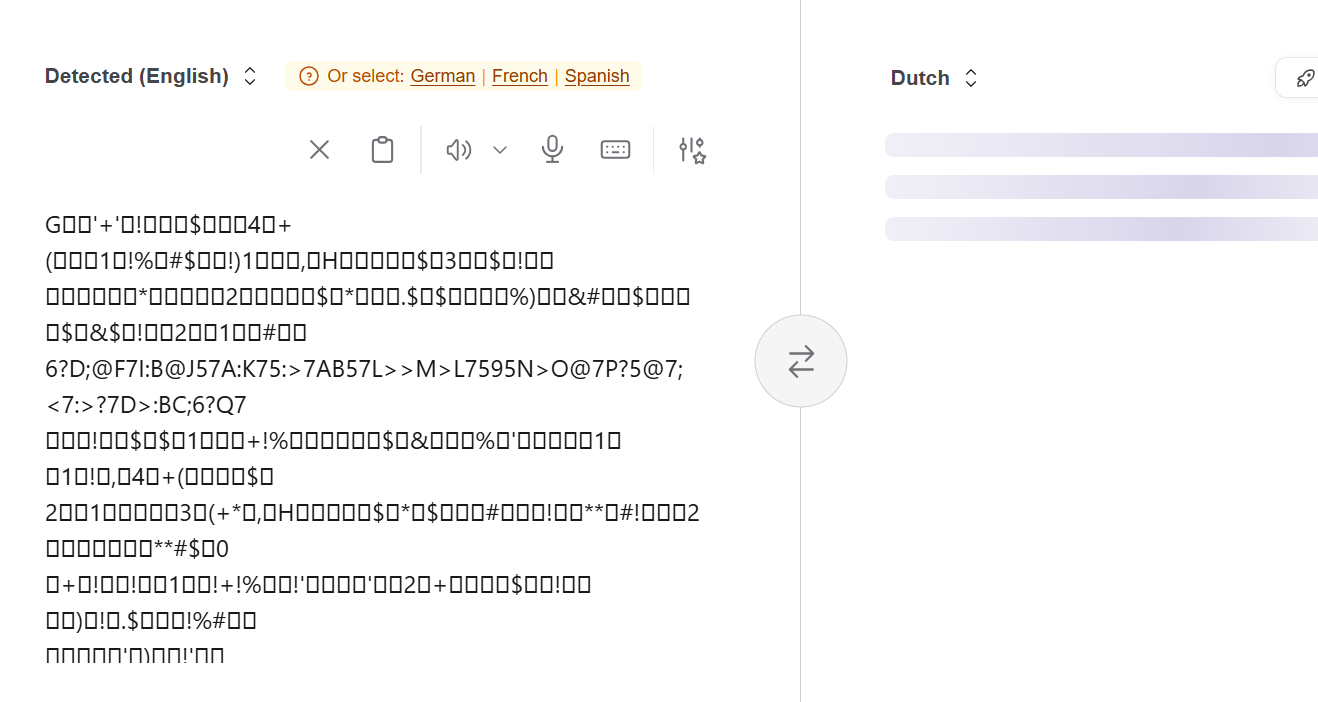The width and height of the screenshot is (1318, 702).
Task: Listen to source text via speaker icon
Action: coord(458,150)
